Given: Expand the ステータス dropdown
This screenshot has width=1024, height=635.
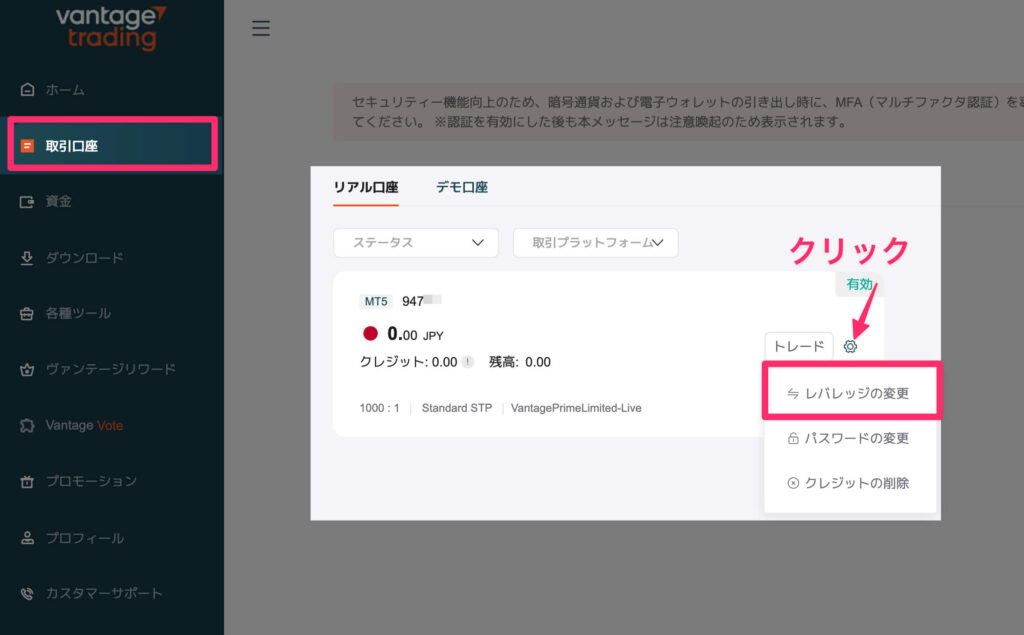Looking at the screenshot, I should coord(415,243).
